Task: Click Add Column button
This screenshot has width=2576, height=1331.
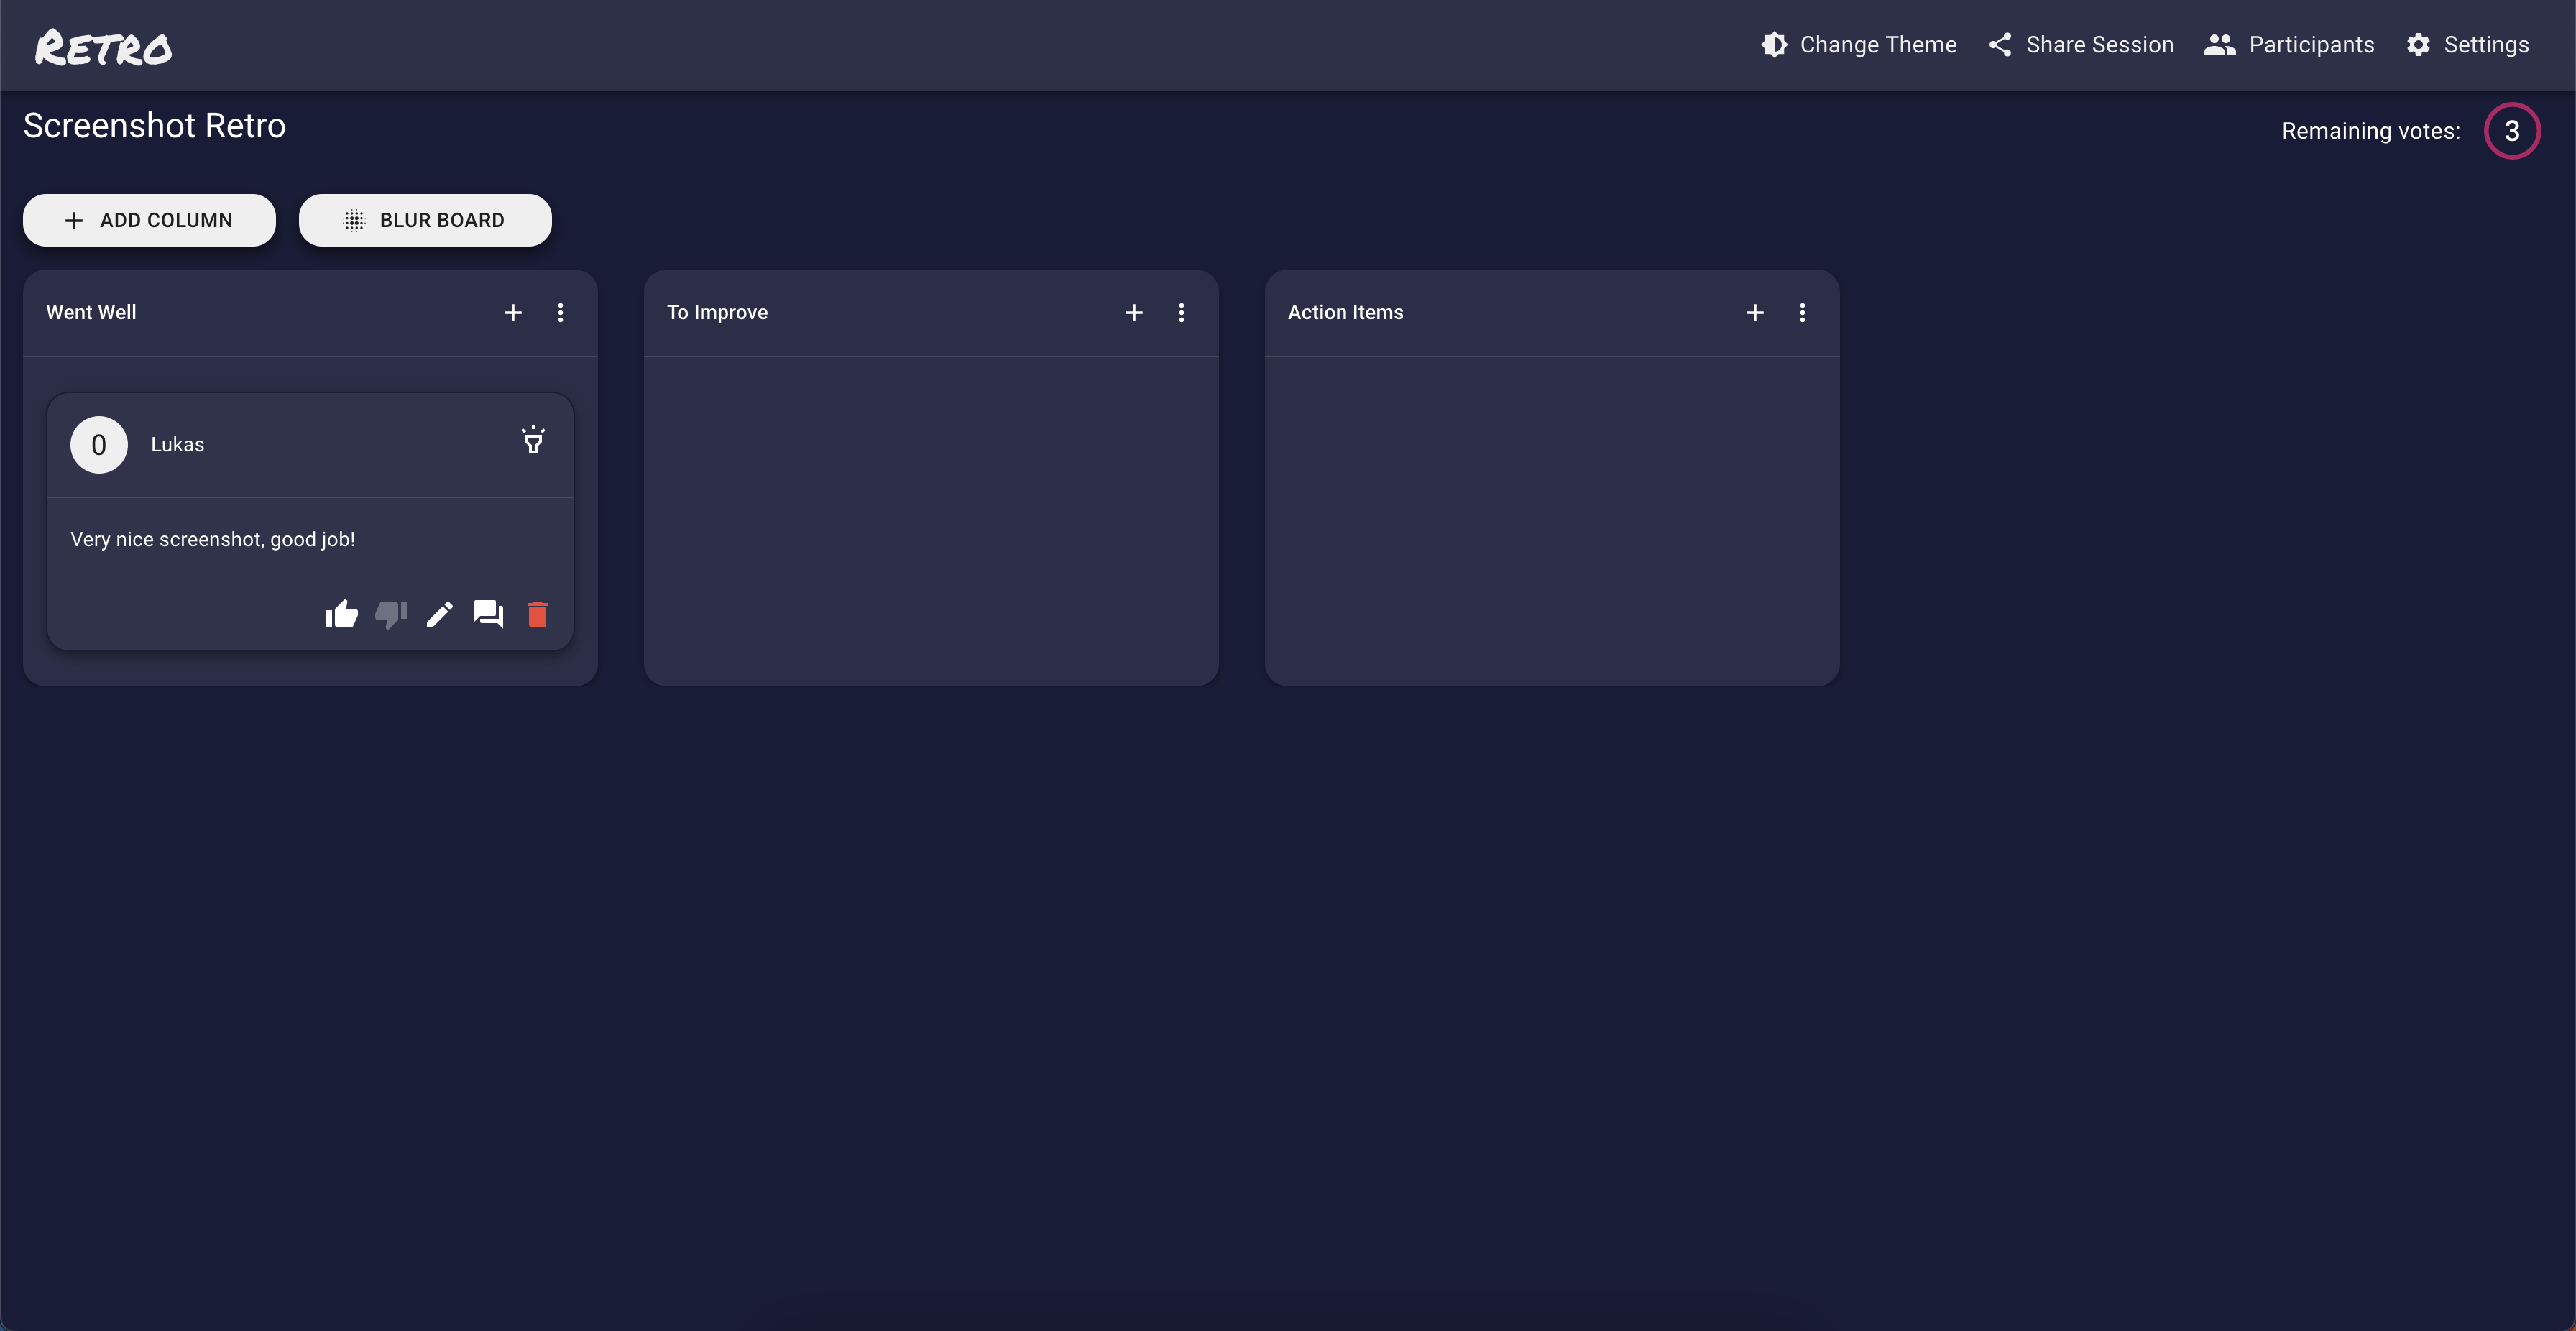Action: click(x=149, y=220)
